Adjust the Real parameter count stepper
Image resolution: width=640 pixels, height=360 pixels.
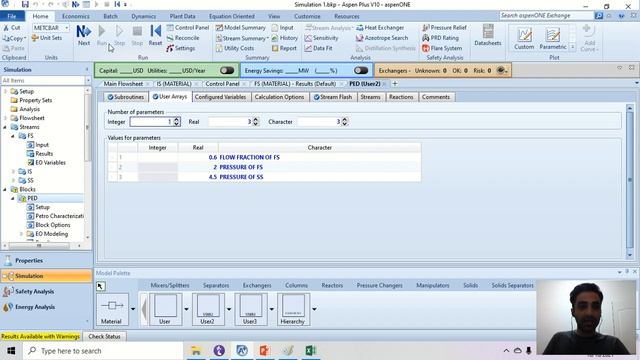click(256, 122)
